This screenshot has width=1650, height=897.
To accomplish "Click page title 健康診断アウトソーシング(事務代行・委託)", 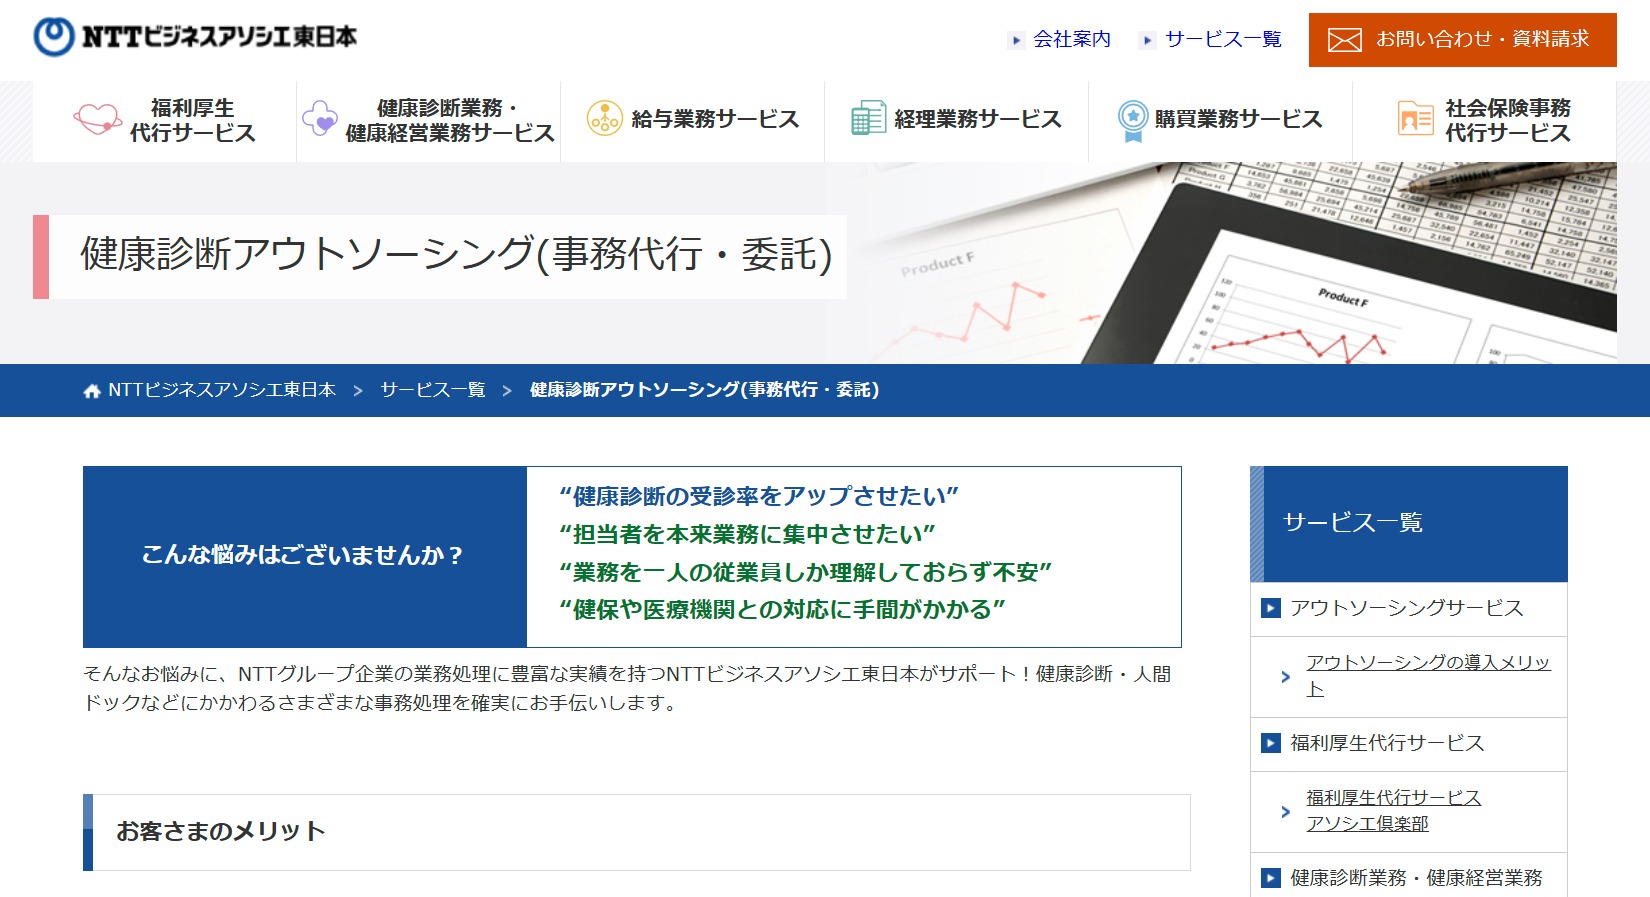I will point(456,255).
